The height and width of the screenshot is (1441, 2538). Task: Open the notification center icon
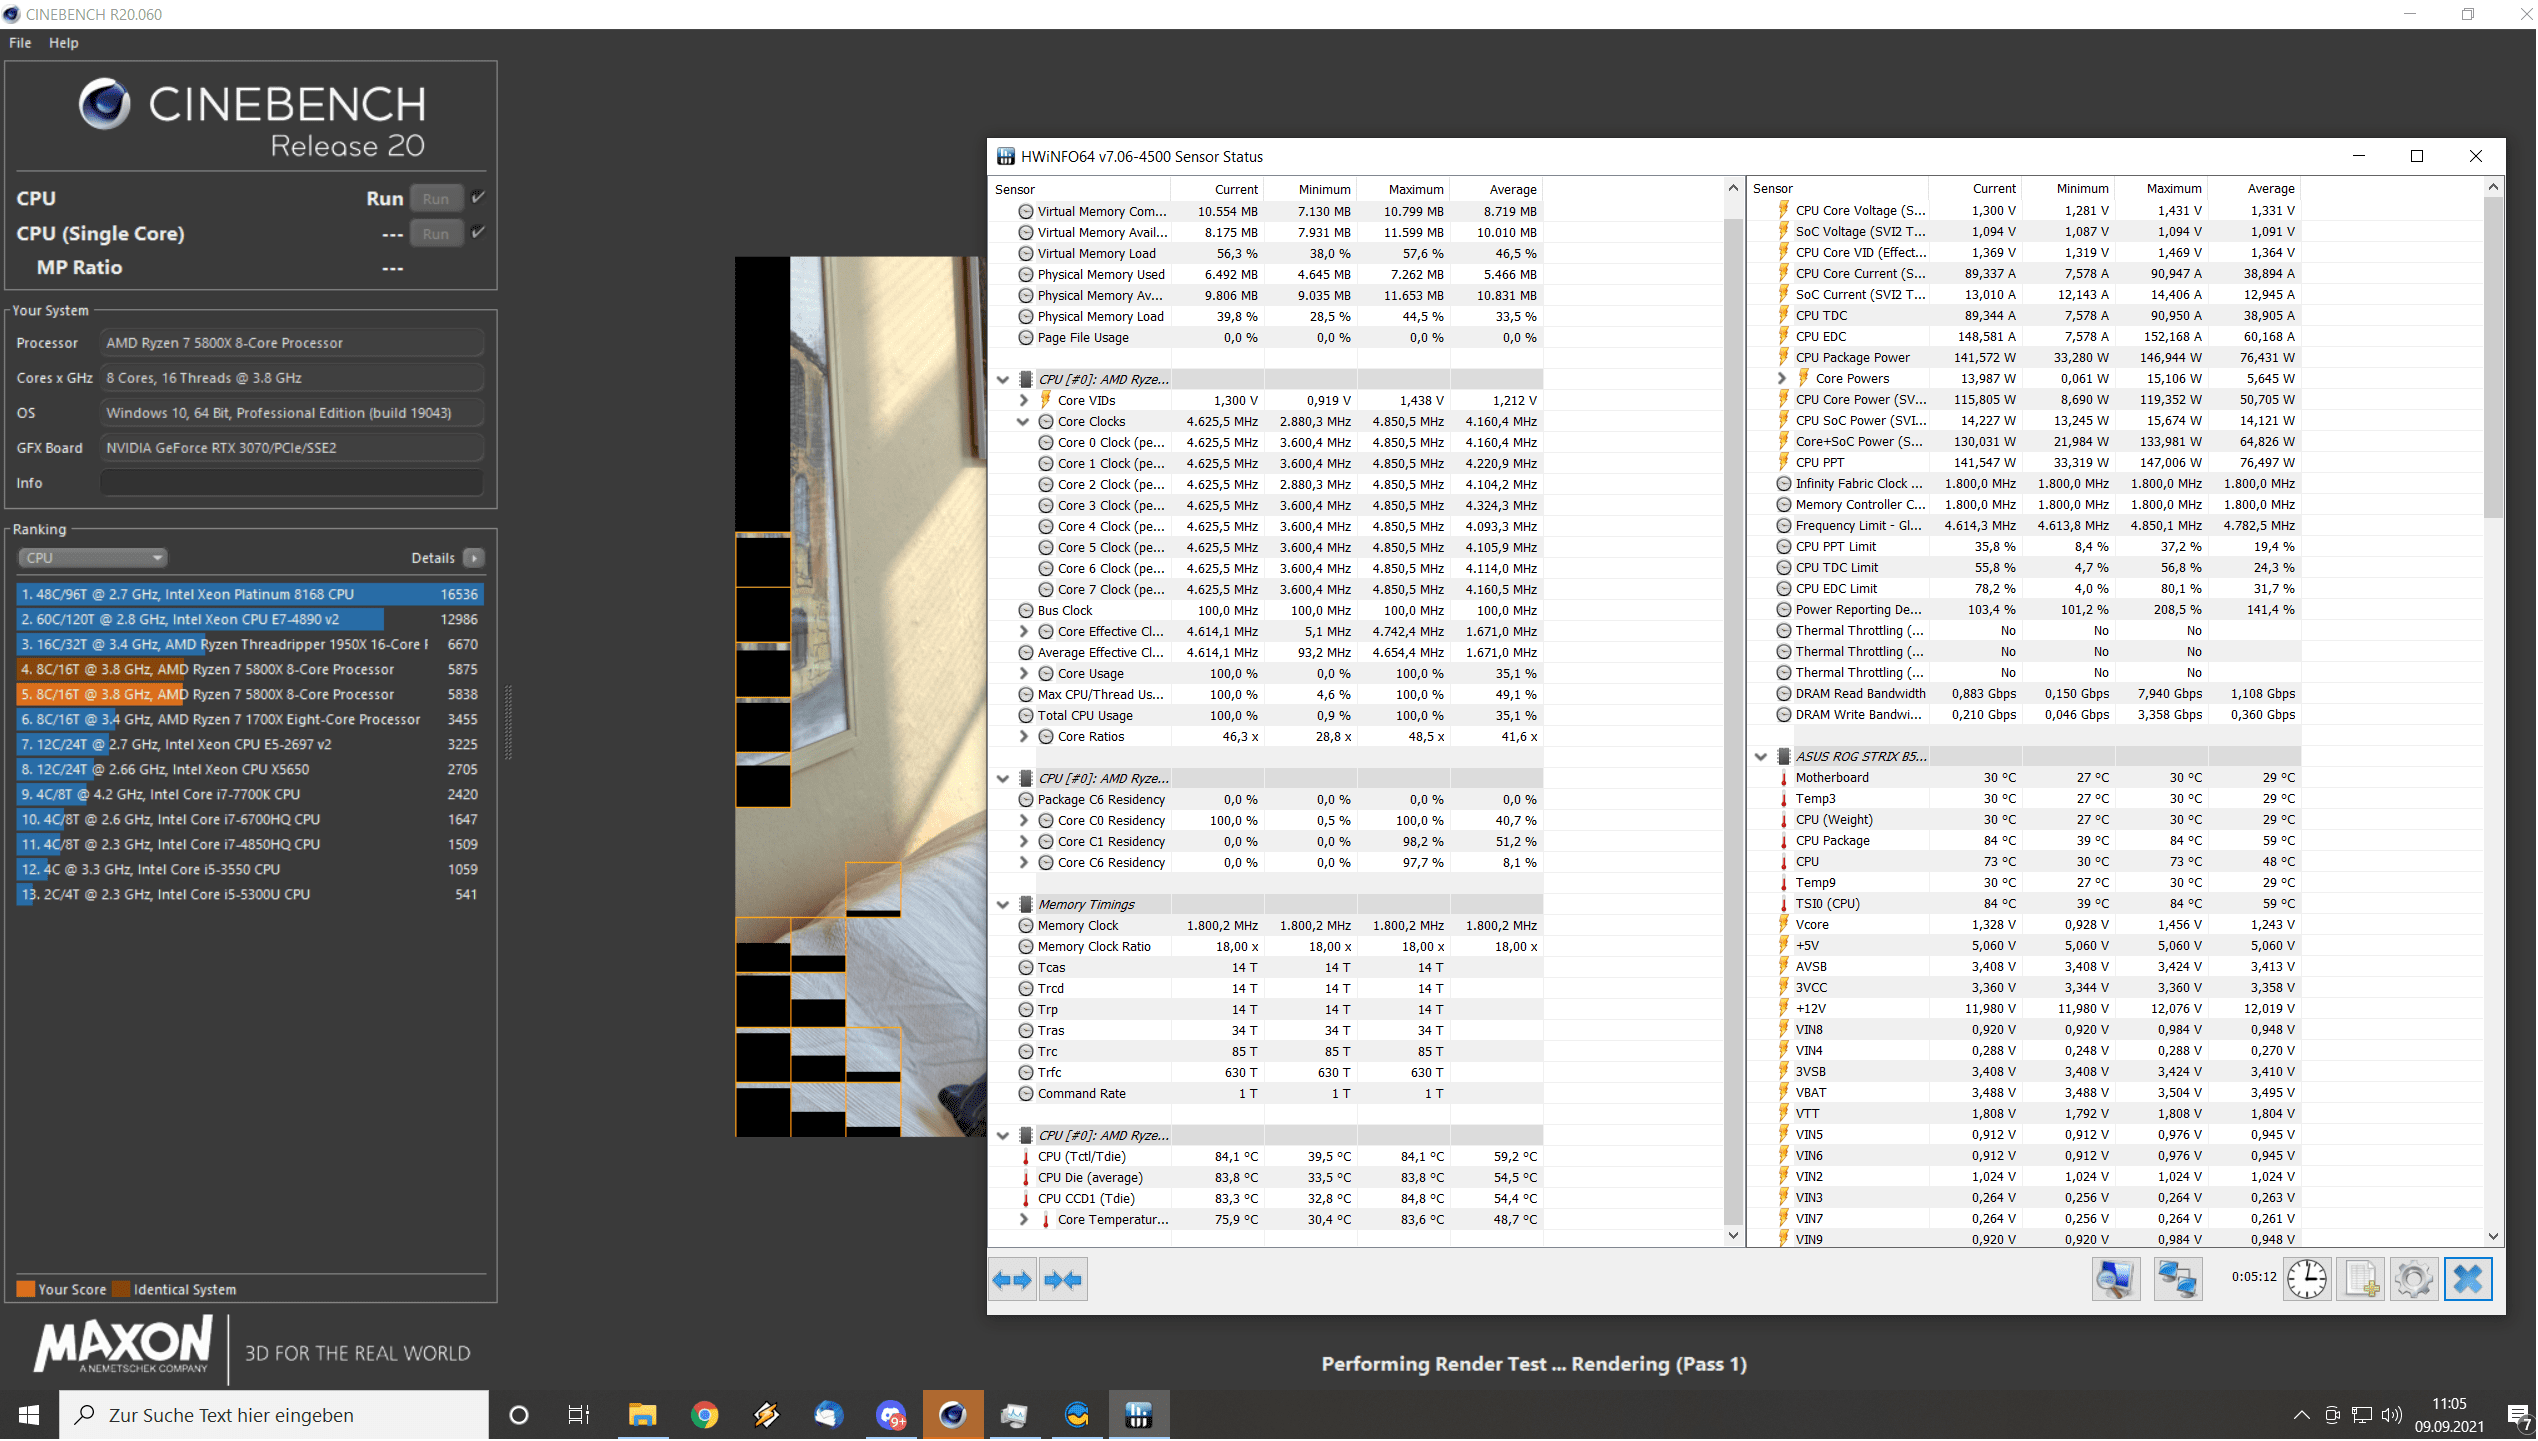[x=2518, y=1416]
